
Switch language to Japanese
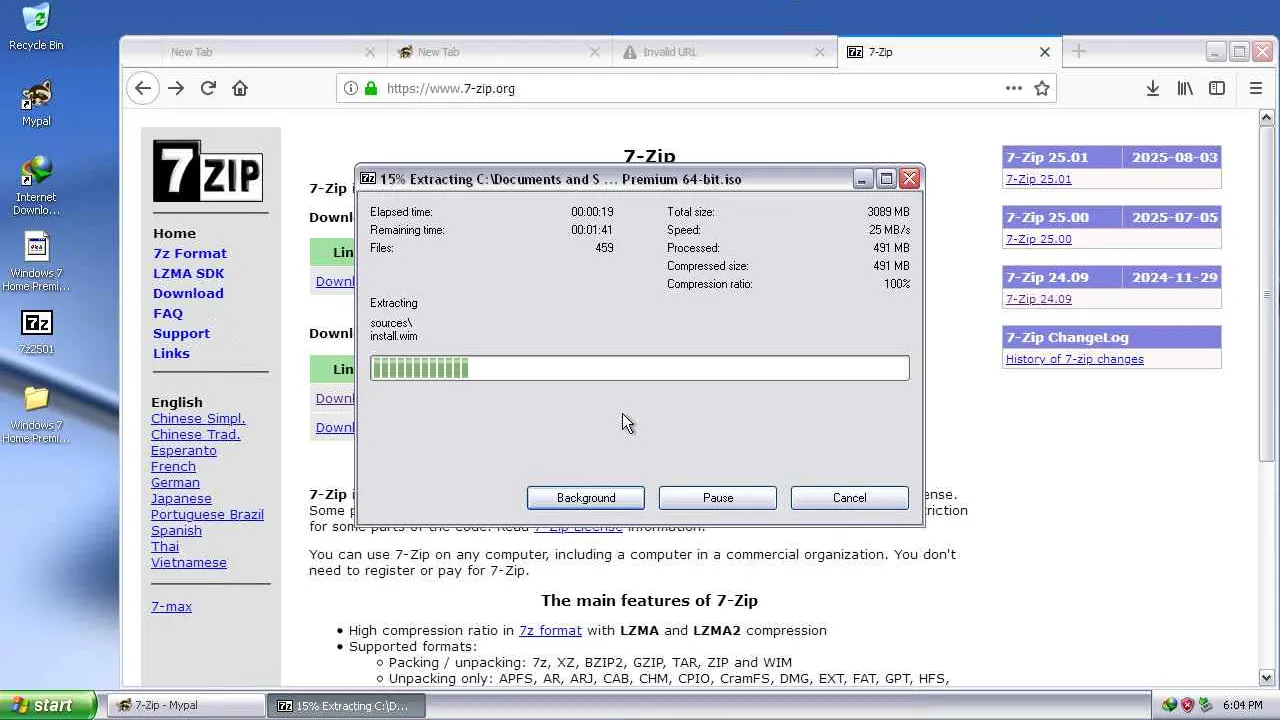(x=181, y=498)
